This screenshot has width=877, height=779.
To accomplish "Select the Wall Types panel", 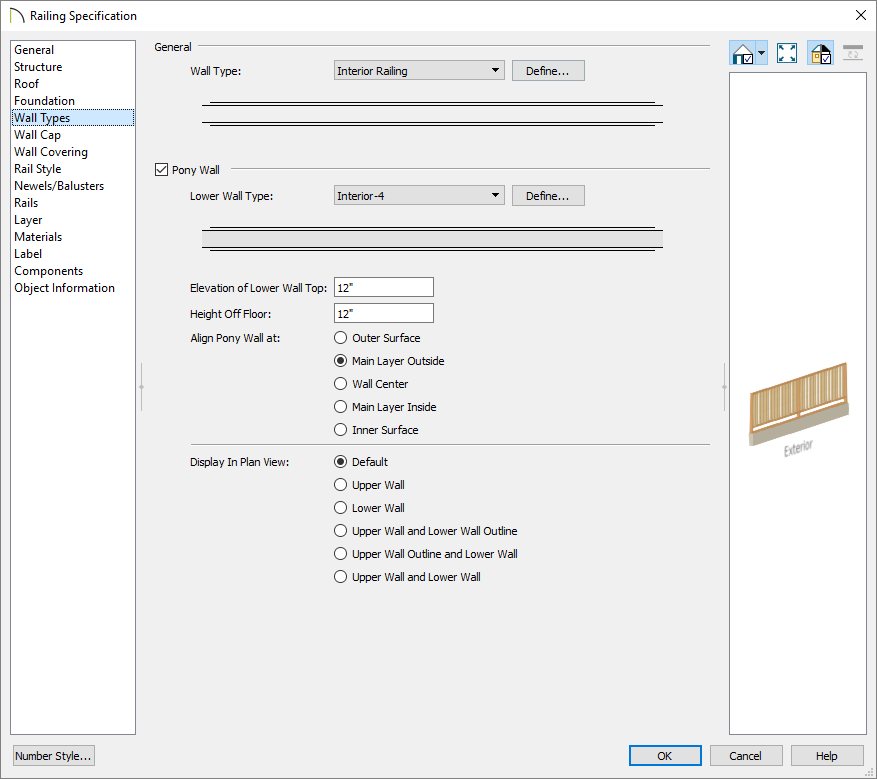I will coord(73,117).
